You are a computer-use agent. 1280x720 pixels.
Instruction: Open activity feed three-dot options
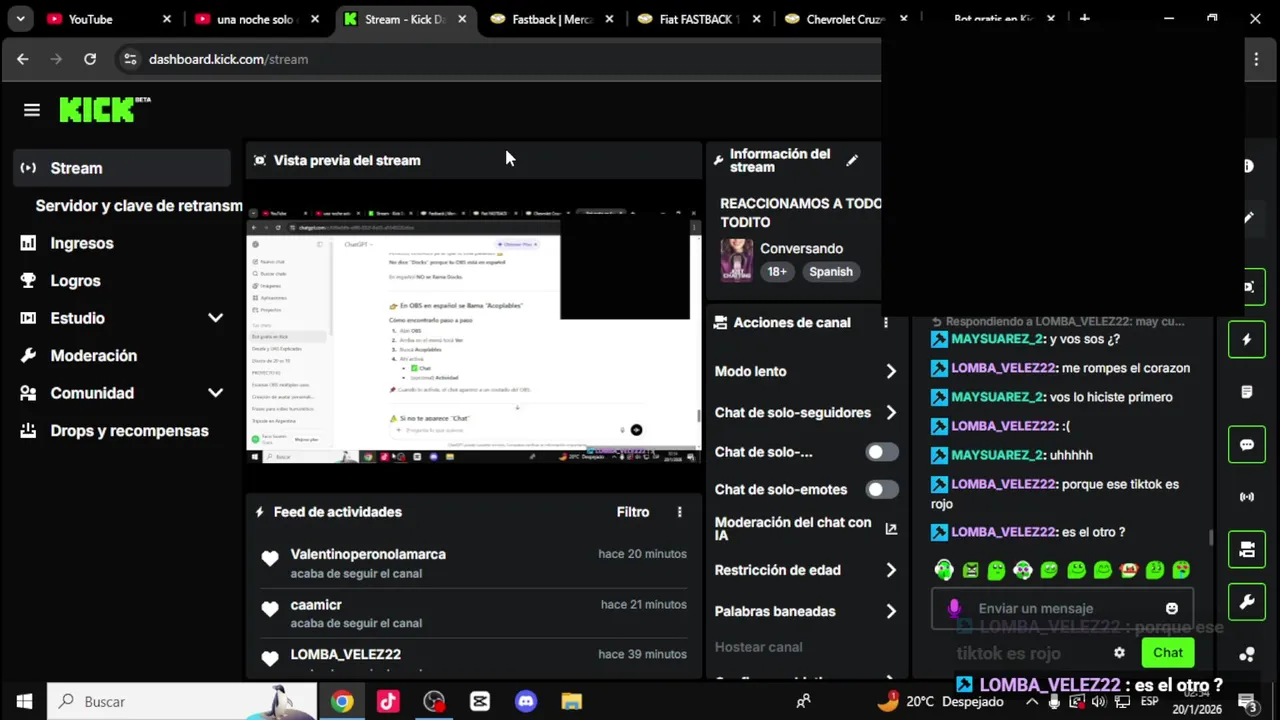coord(679,512)
